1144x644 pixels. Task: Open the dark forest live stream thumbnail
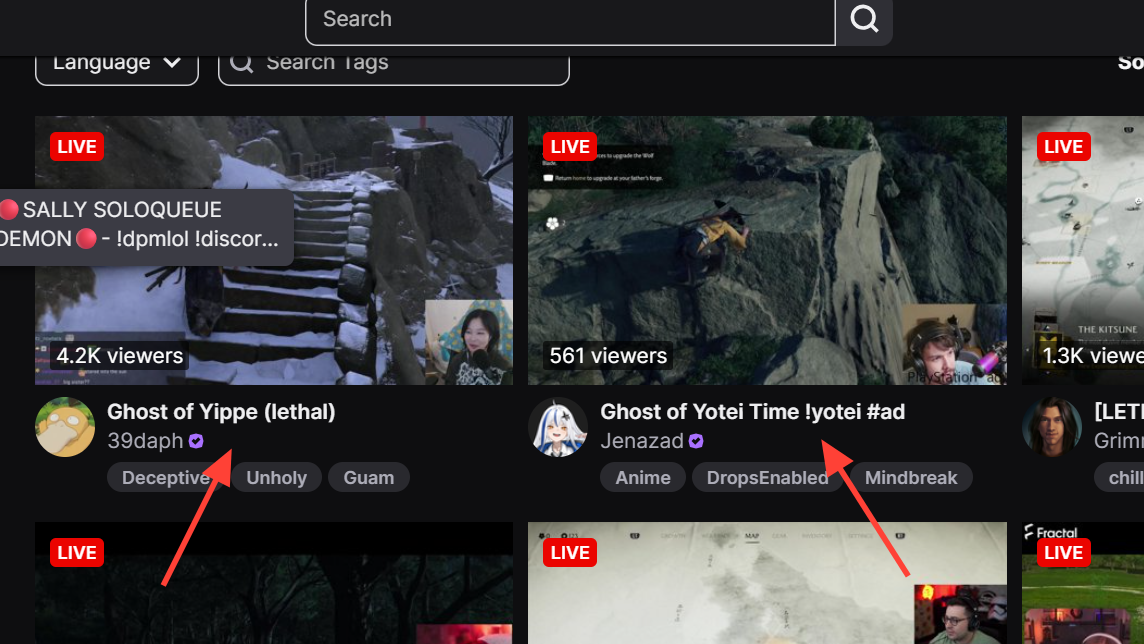(274, 583)
